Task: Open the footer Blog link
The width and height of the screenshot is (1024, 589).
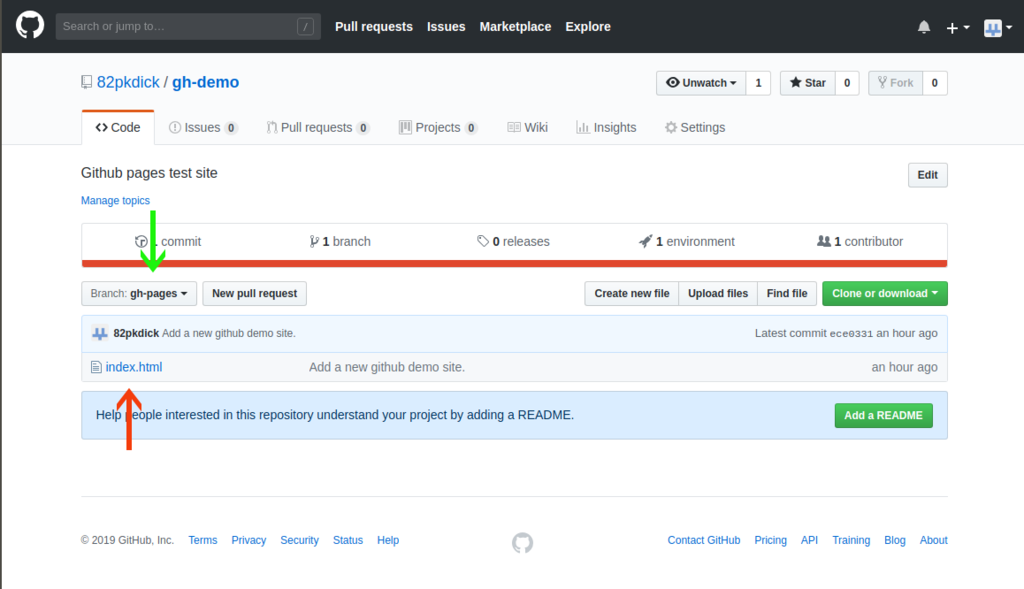Action: point(895,540)
